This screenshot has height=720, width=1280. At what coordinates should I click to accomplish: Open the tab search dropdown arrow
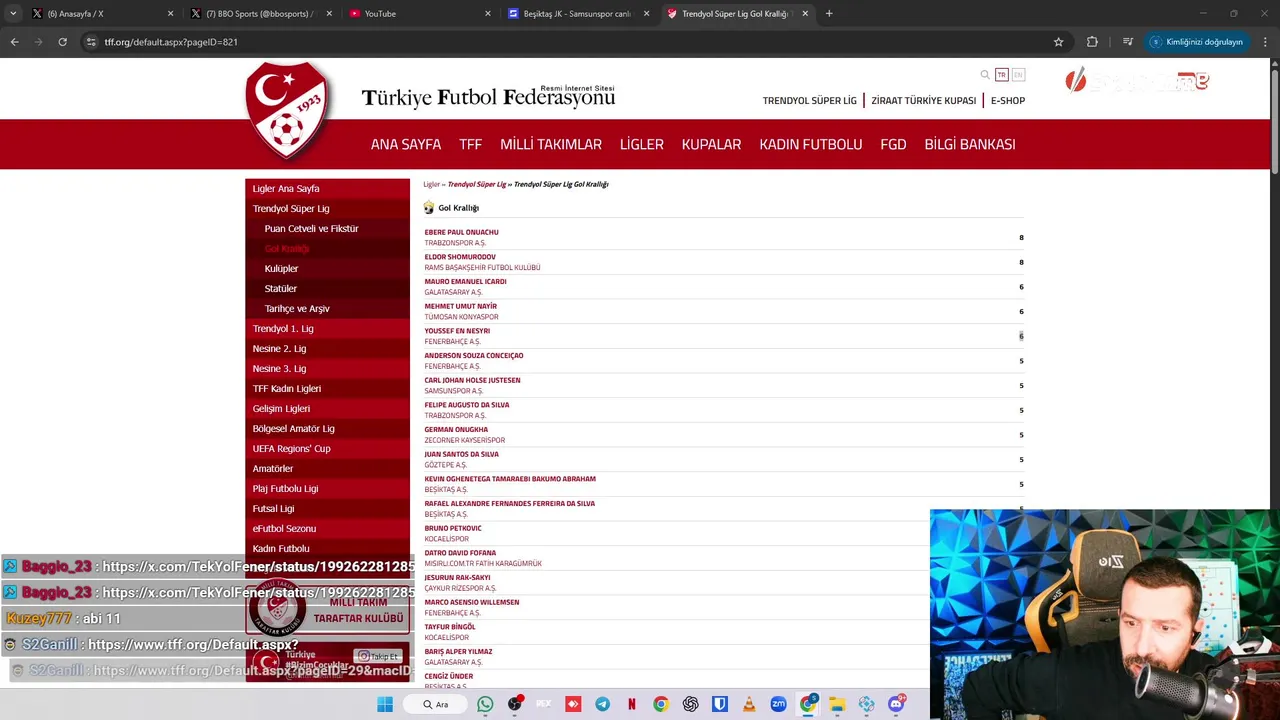pyautogui.click(x=13, y=14)
